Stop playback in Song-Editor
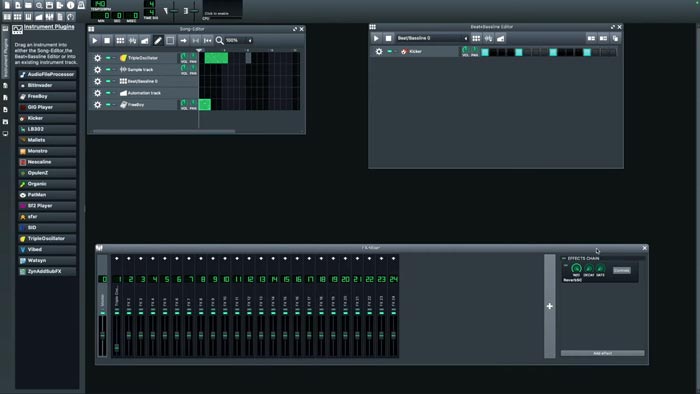 107,41
